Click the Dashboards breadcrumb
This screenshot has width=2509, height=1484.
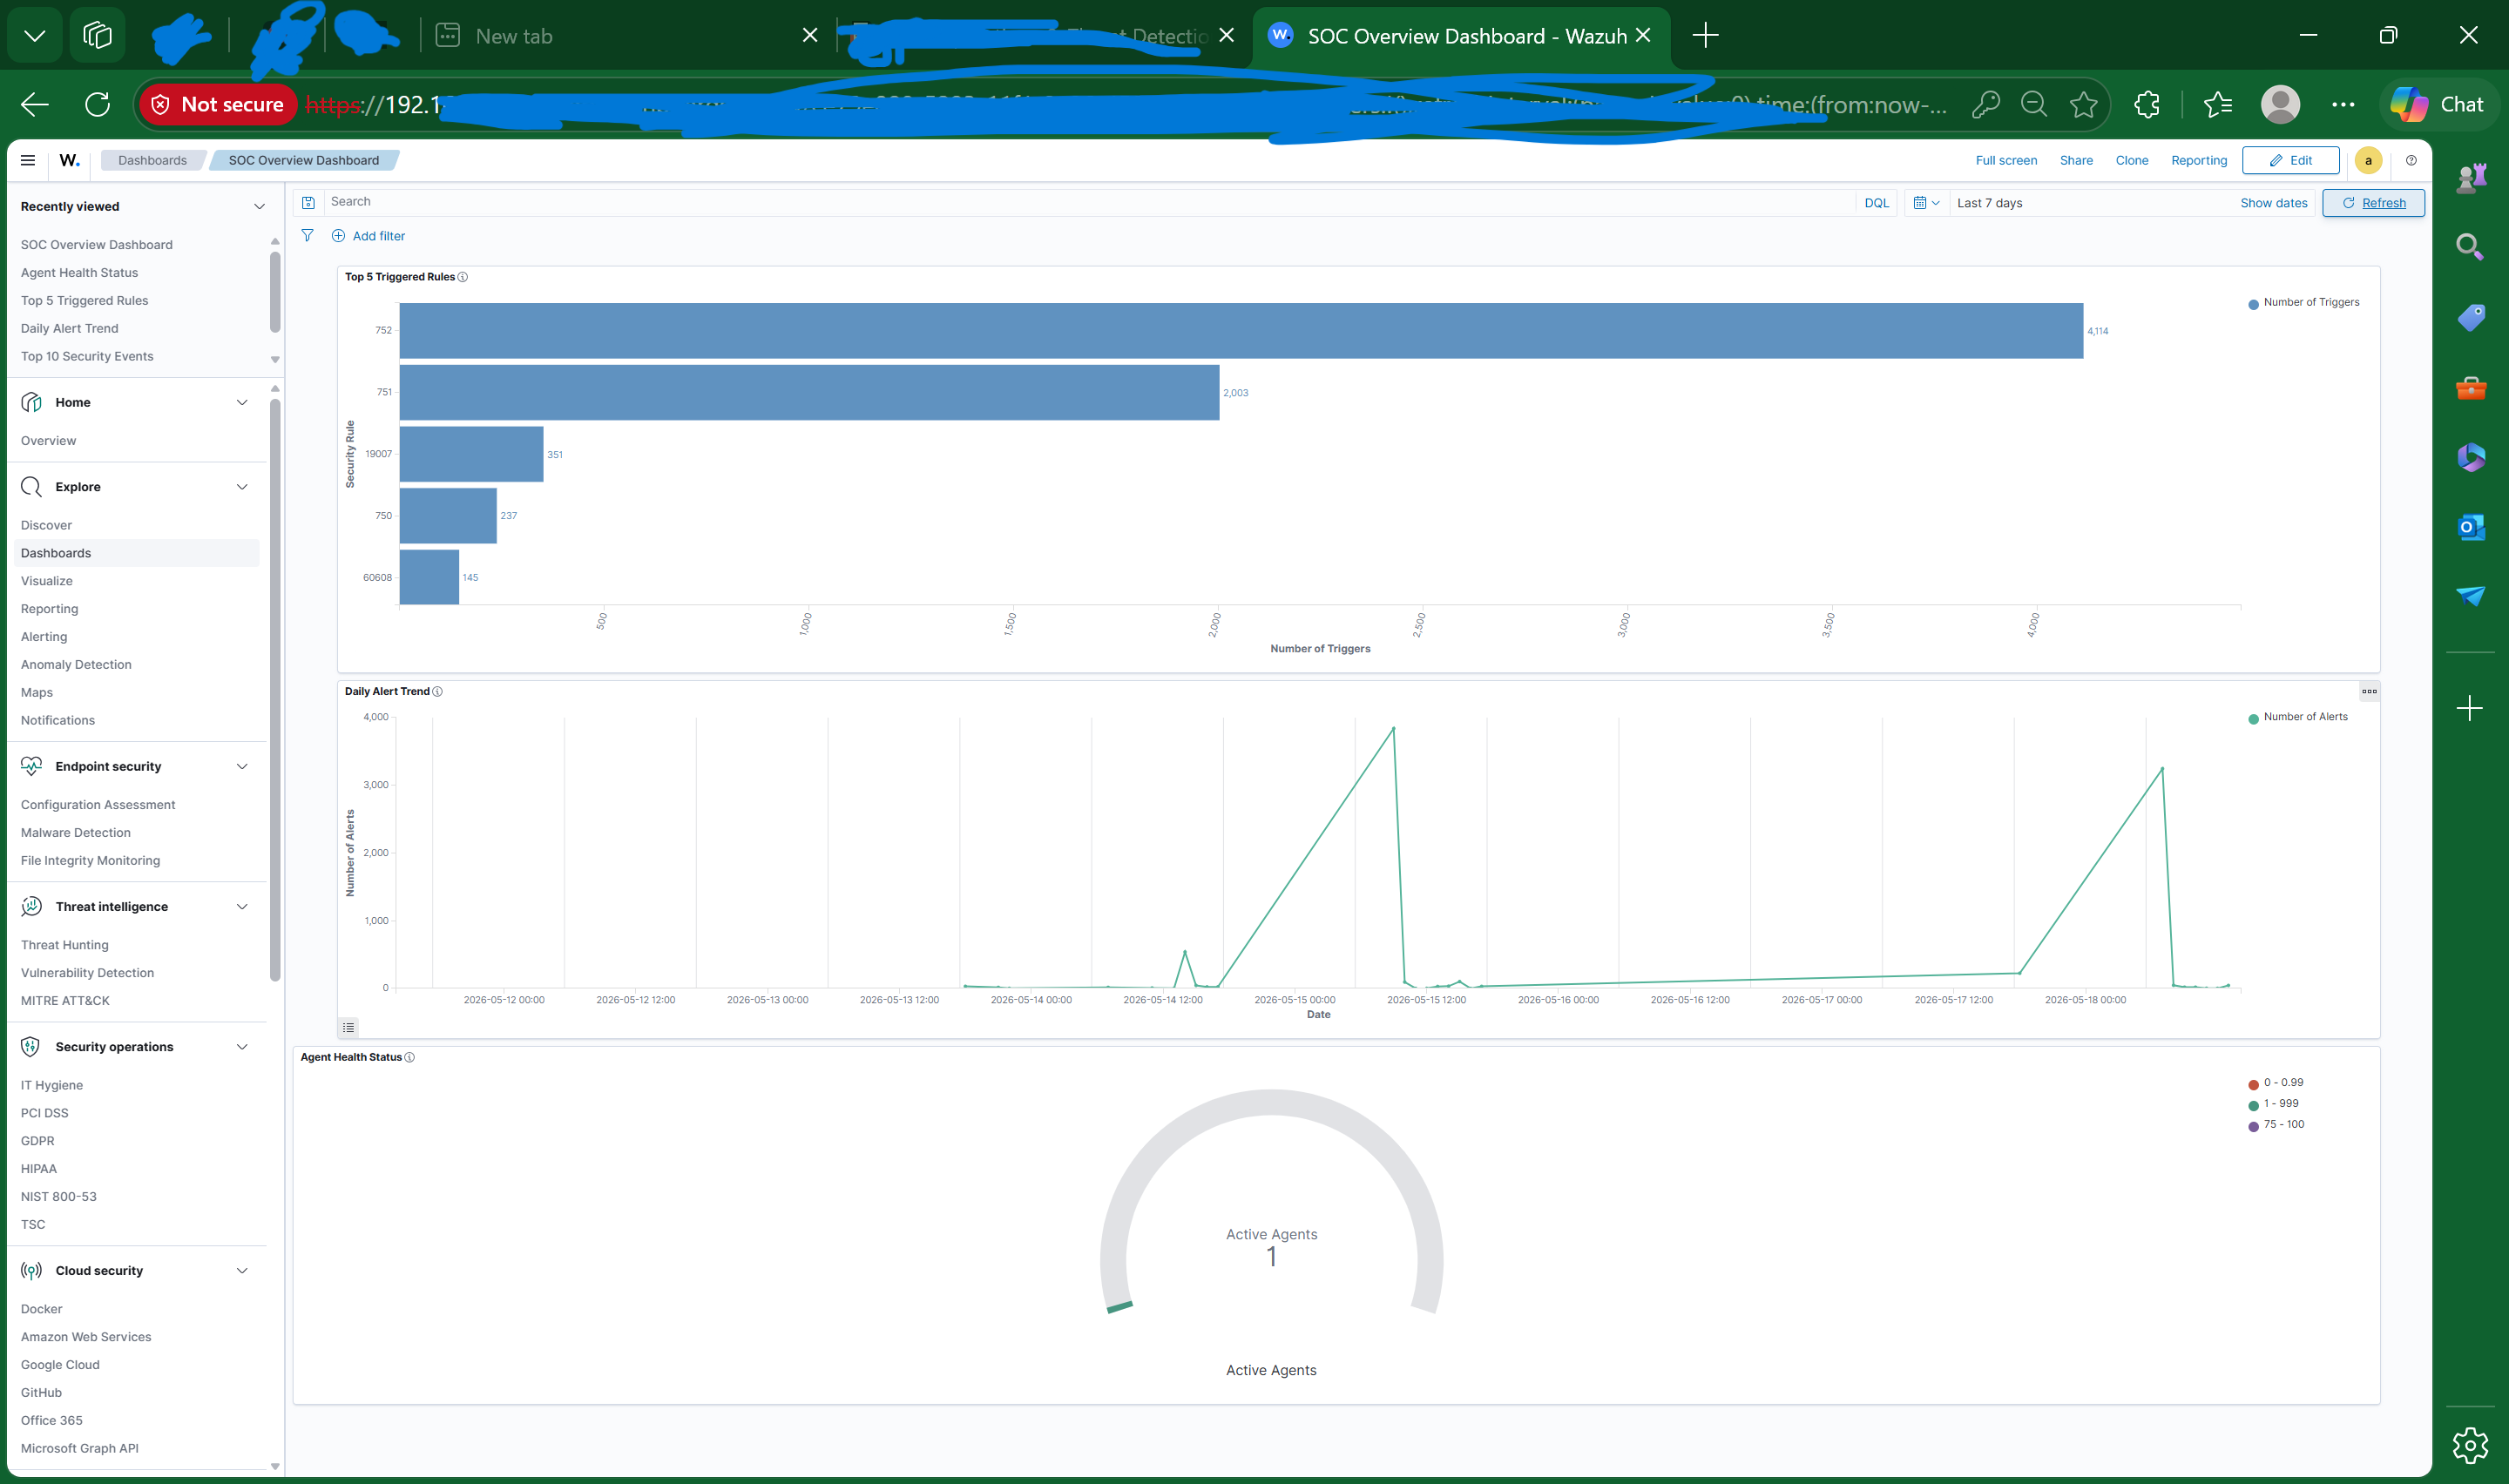click(152, 160)
